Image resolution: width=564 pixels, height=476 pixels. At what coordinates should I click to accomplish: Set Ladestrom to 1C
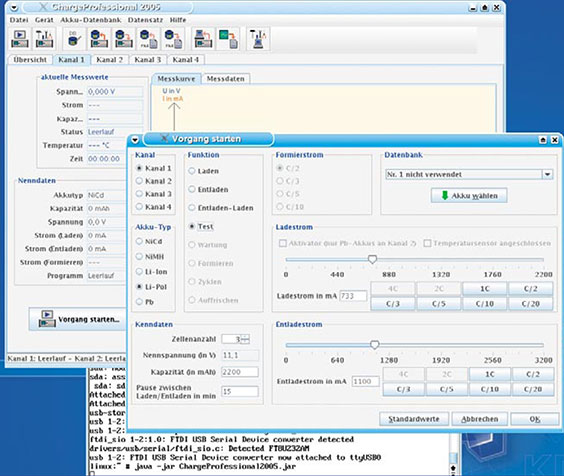[485, 289]
